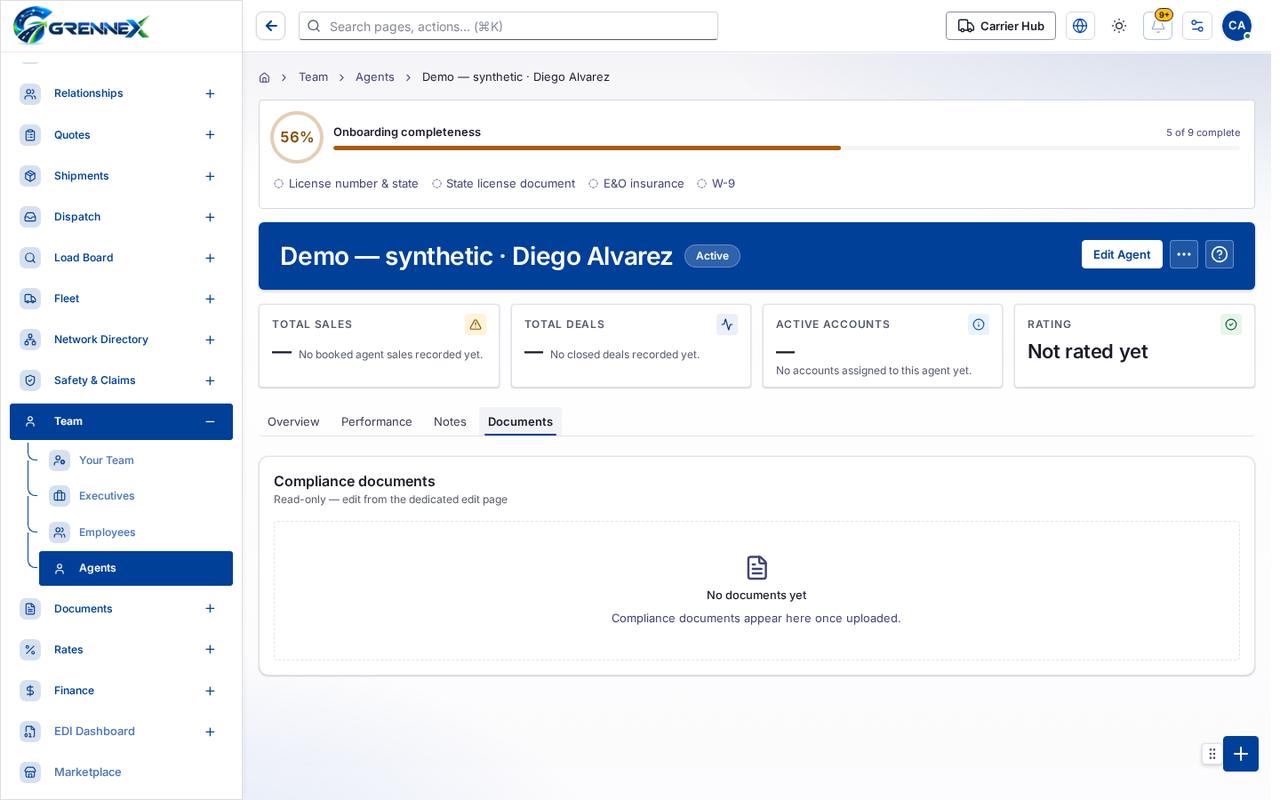
Task: Expand Quotes with its plus
Action: point(210,134)
